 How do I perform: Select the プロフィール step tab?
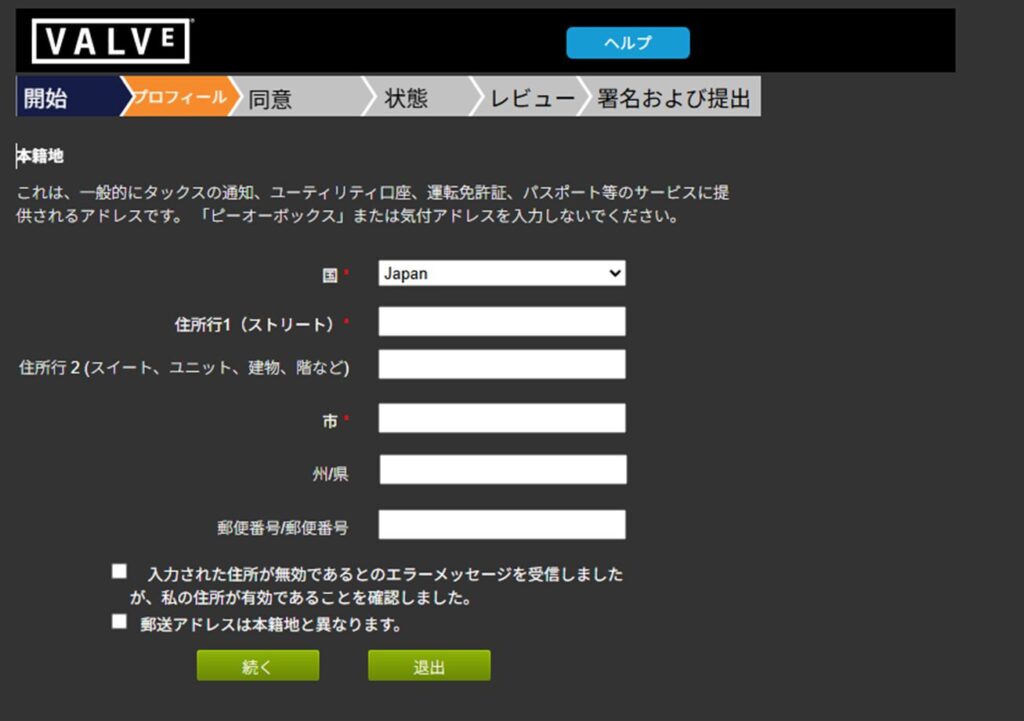coord(180,97)
